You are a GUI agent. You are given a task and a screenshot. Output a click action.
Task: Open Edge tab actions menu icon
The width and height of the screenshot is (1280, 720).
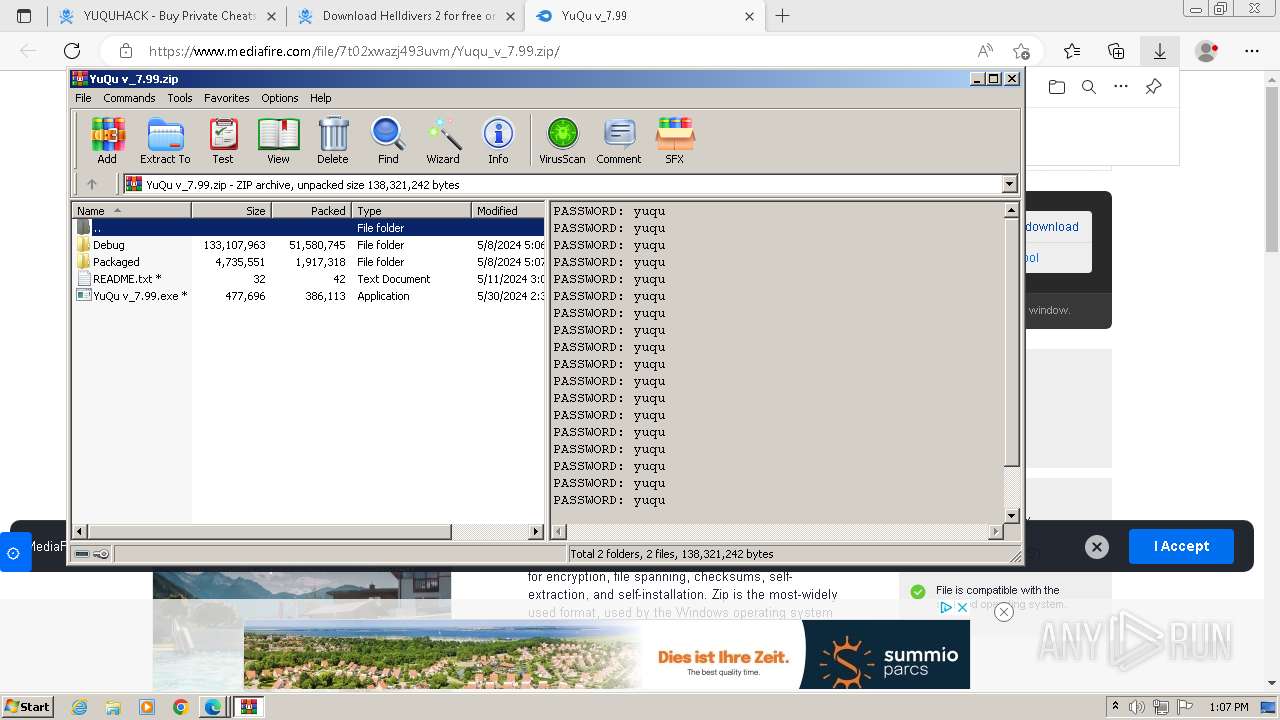point(24,16)
